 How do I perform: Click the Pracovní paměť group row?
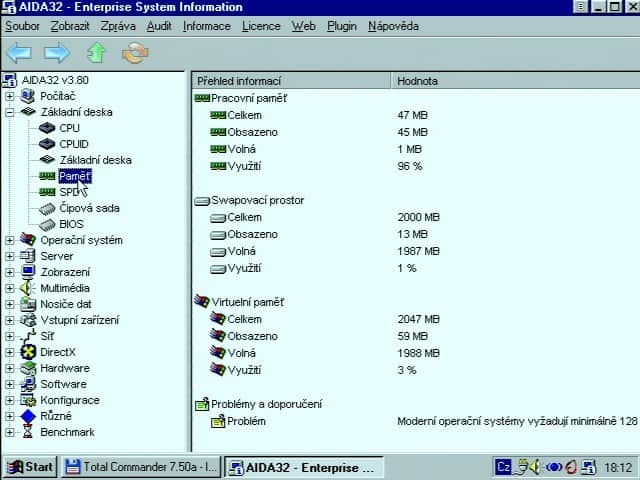[x=249, y=98]
